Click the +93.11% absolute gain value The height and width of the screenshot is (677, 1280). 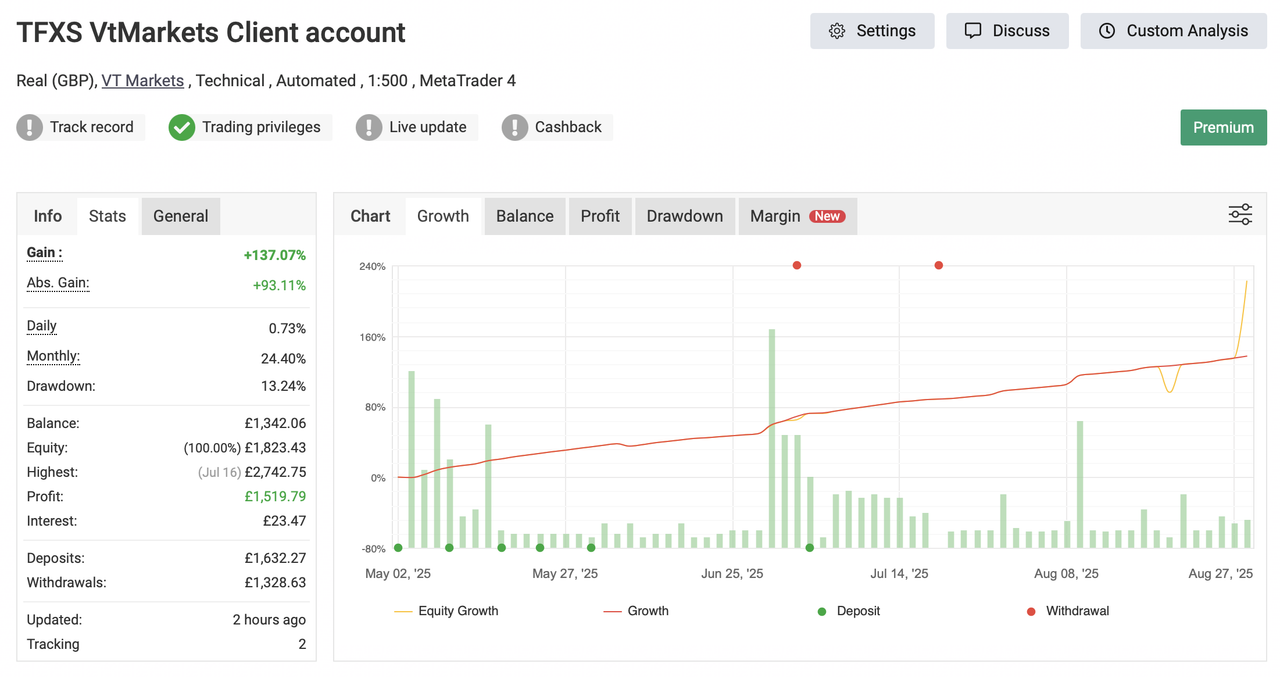[x=279, y=285]
